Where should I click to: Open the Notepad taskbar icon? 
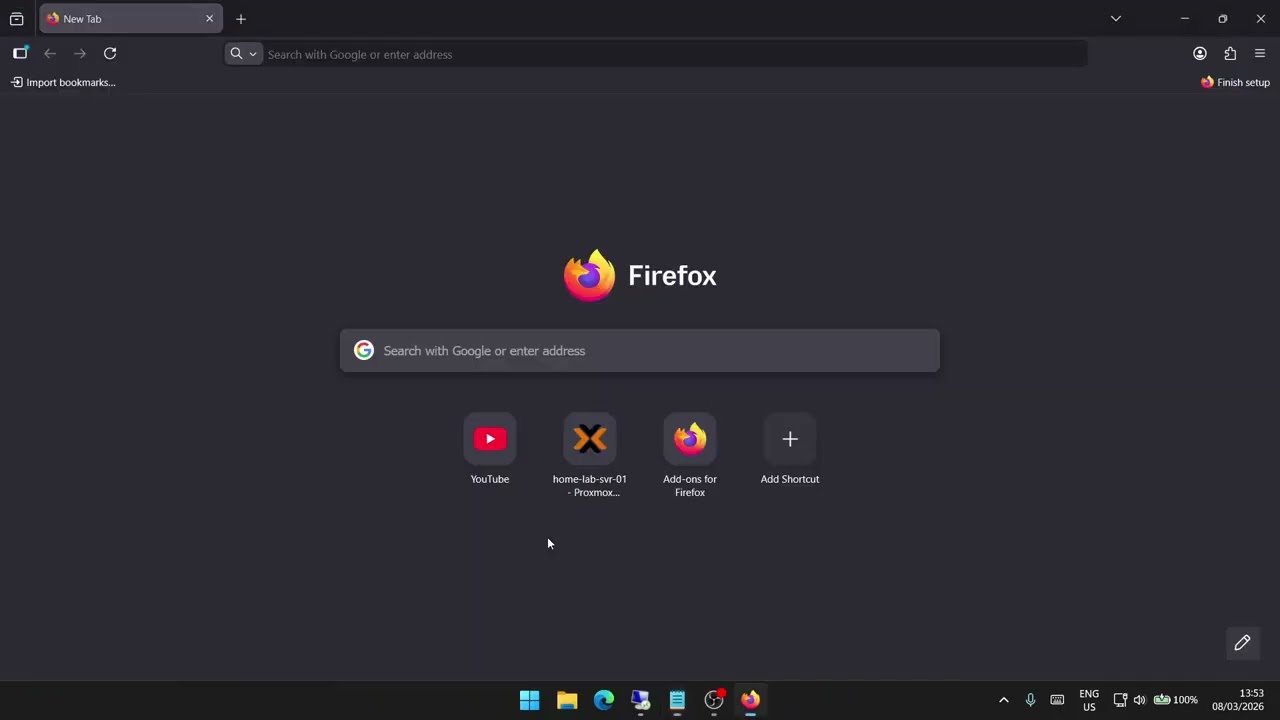tap(677, 700)
